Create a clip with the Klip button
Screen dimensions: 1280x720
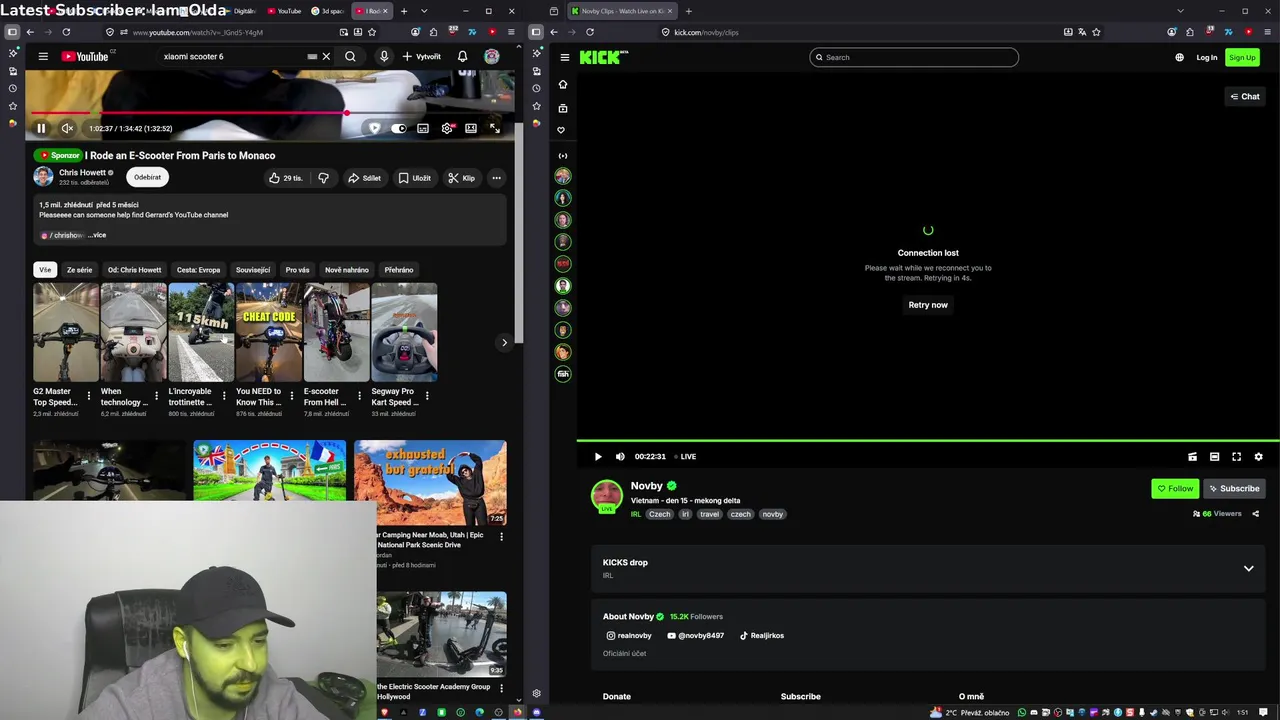tap(461, 178)
